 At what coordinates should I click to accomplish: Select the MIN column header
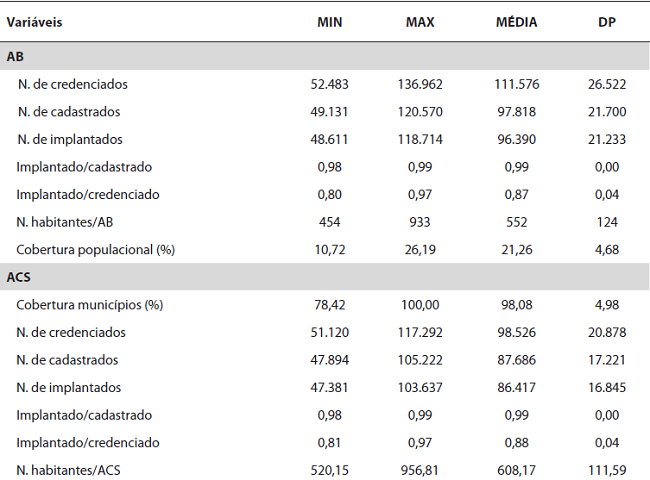pyautogui.click(x=329, y=22)
